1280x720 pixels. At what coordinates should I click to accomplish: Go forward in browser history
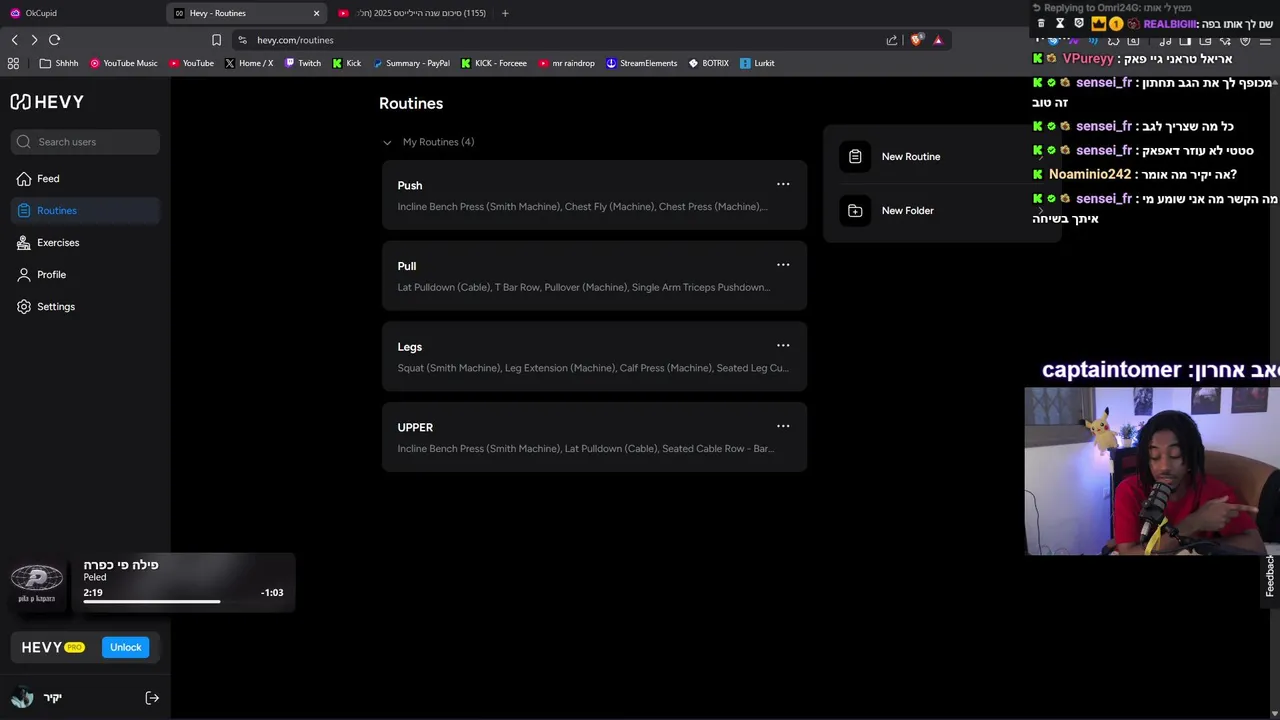(34, 40)
